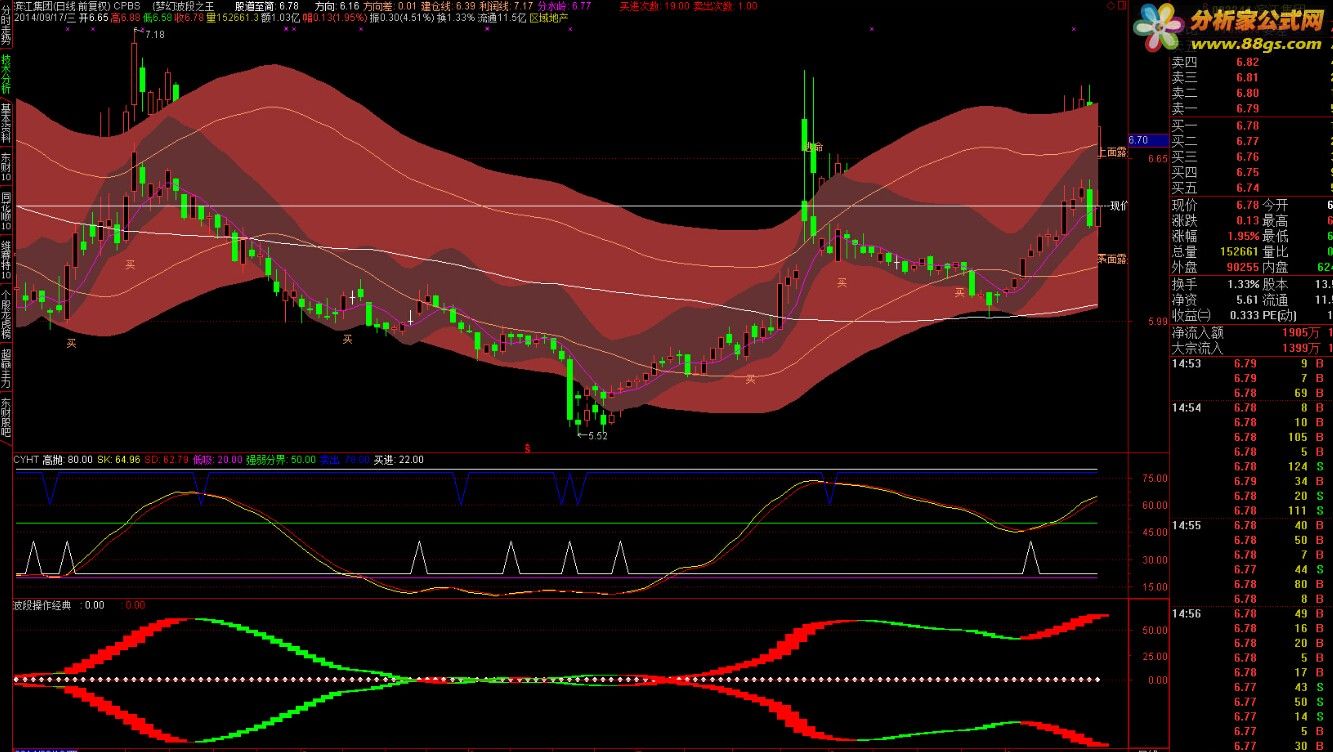
Task: Click the 上面露 label near the price axis
Action: point(1112,152)
